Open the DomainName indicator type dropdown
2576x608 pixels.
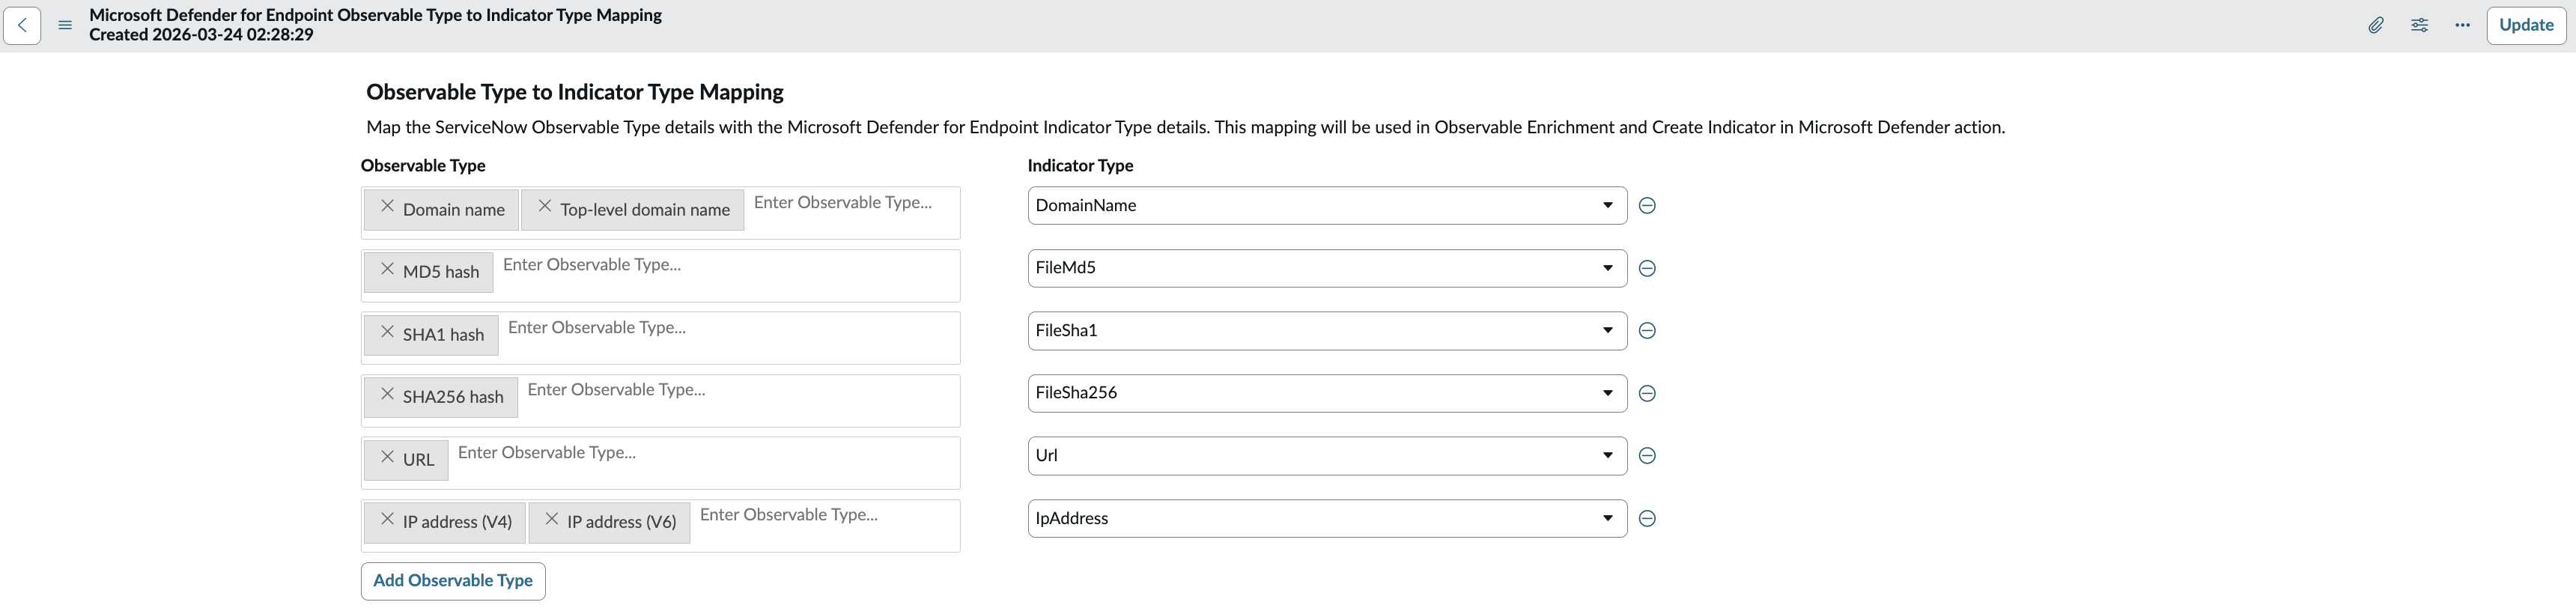1327,205
